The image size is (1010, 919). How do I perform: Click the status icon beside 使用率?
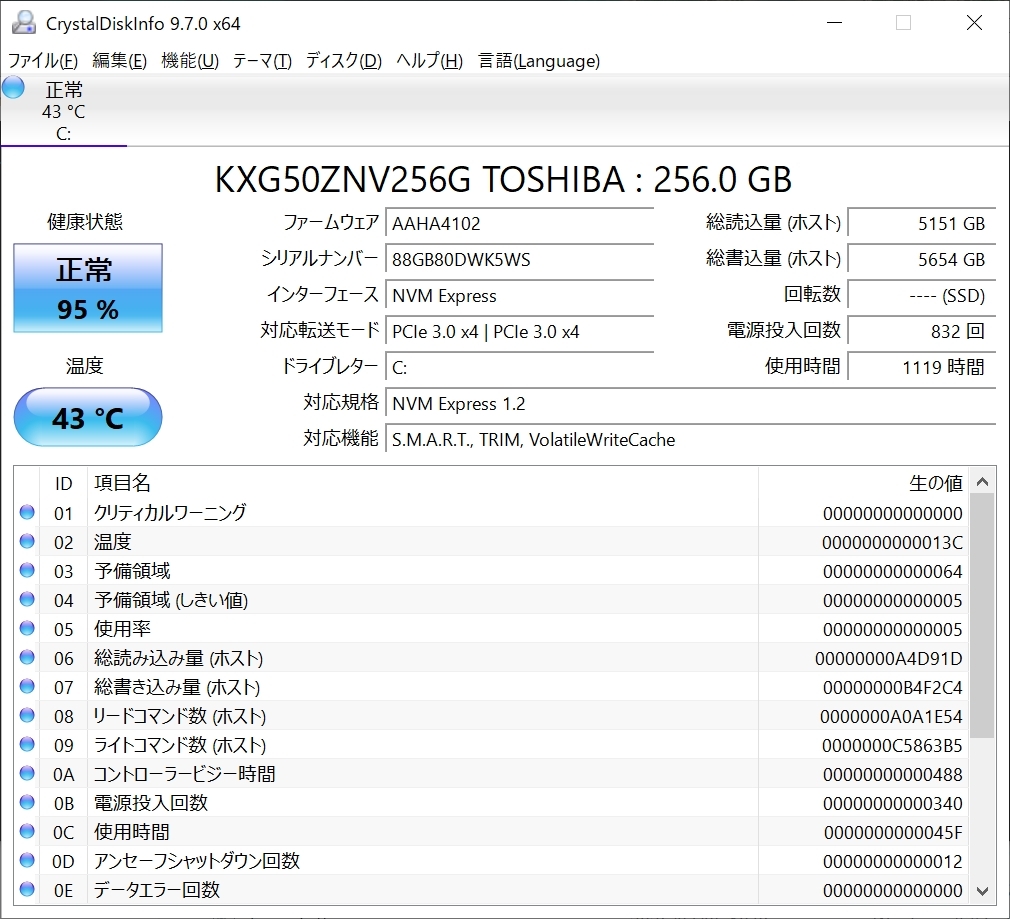click(x=28, y=628)
